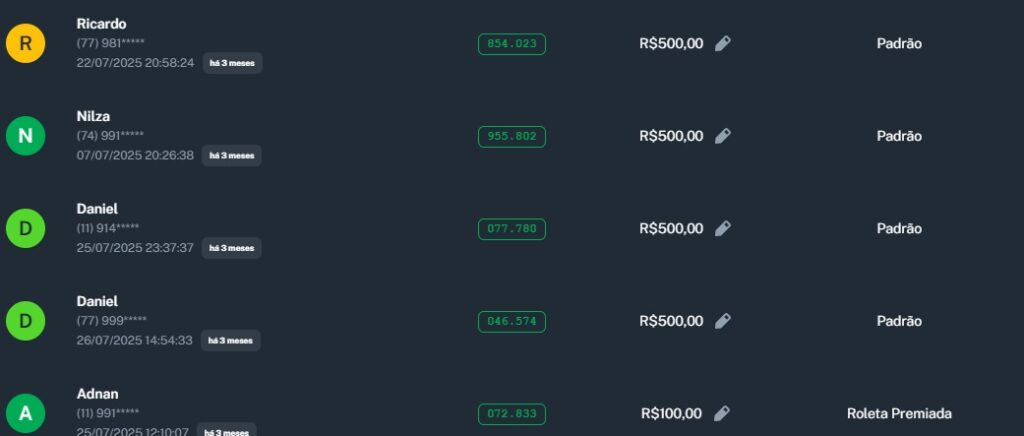Click the Roleta Premiada label
Viewport: 1024px width, 436px height.
coord(899,414)
